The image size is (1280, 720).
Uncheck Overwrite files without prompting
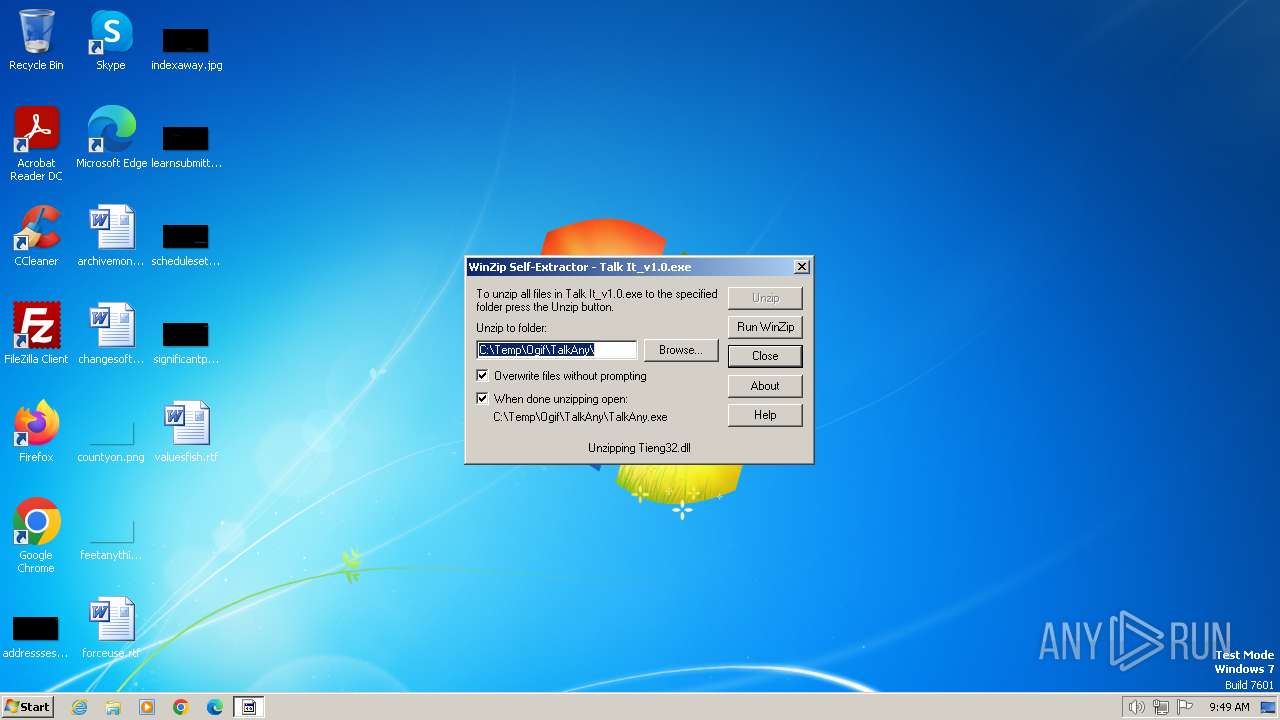pyautogui.click(x=483, y=376)
